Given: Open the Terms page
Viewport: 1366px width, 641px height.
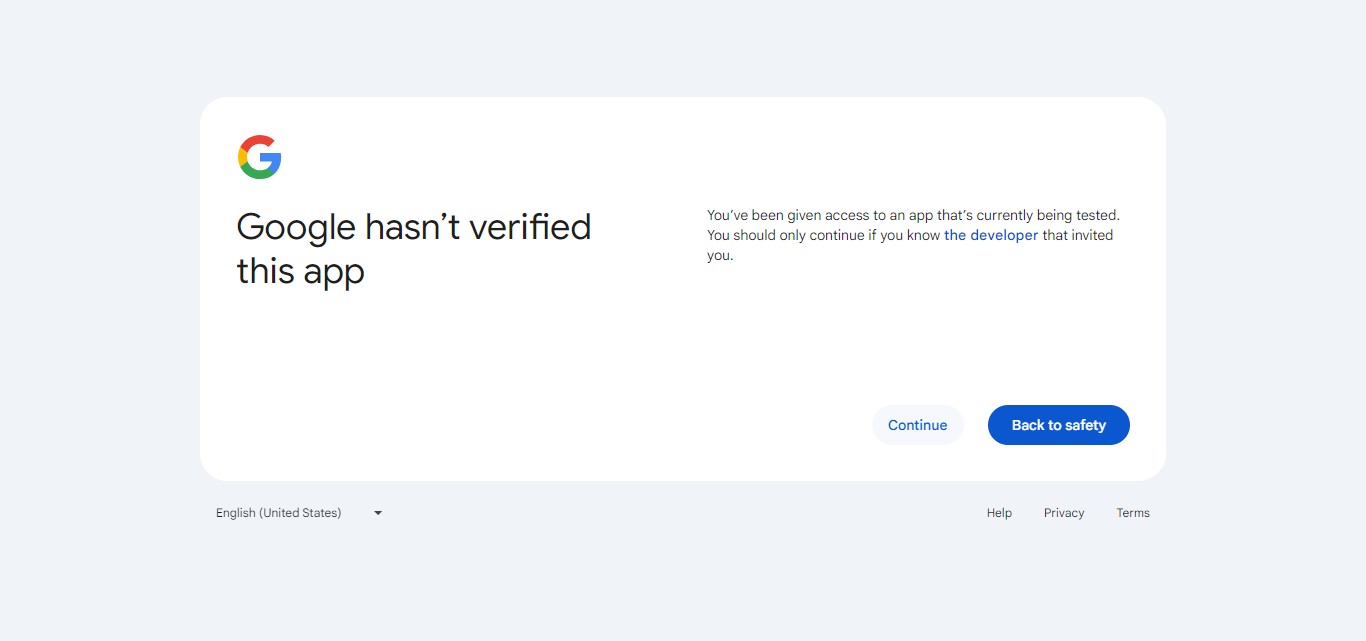Looking at the screenshot, I should (x=1133, y=512).
